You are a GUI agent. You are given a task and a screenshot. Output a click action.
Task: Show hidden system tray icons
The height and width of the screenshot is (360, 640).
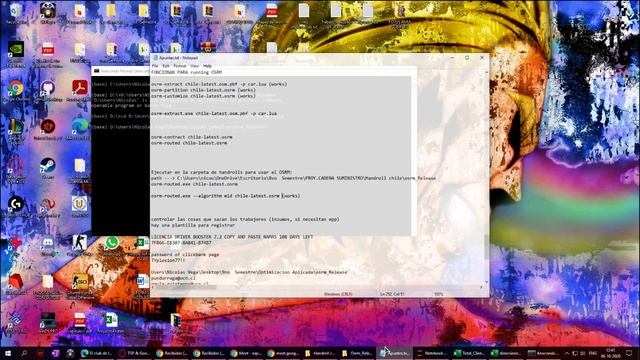point(567,353)
